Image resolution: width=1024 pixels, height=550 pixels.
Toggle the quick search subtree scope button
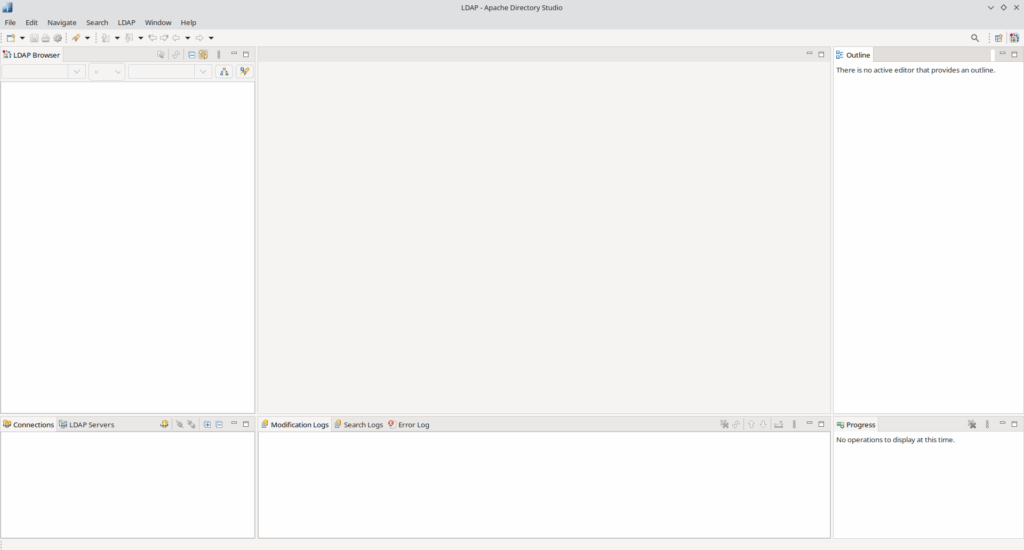click(x=224, y=71)
